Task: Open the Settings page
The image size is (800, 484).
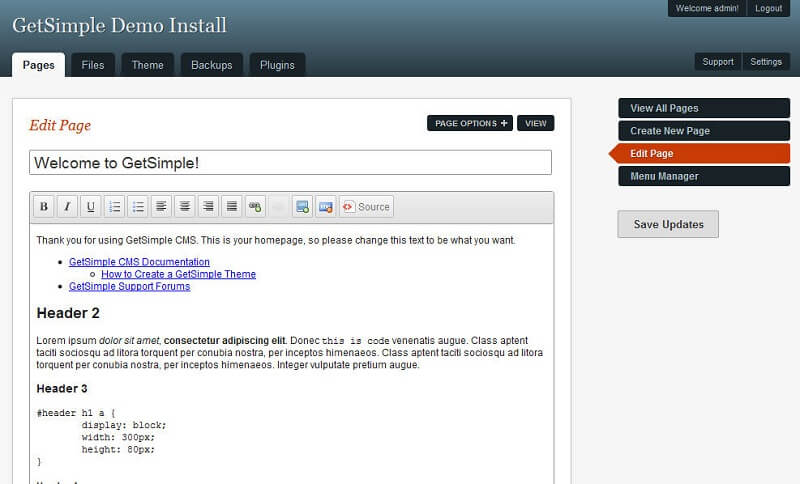Action: (766, 62)
